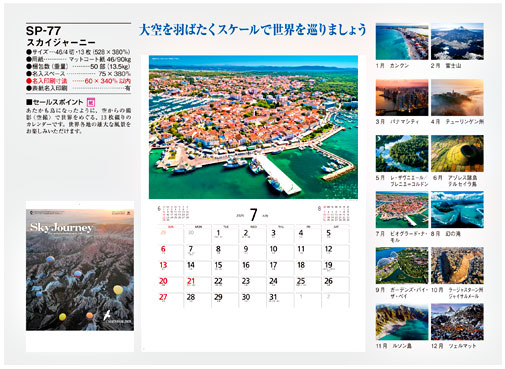Click the 梱包数 50部 line

[x=78, y=66]
